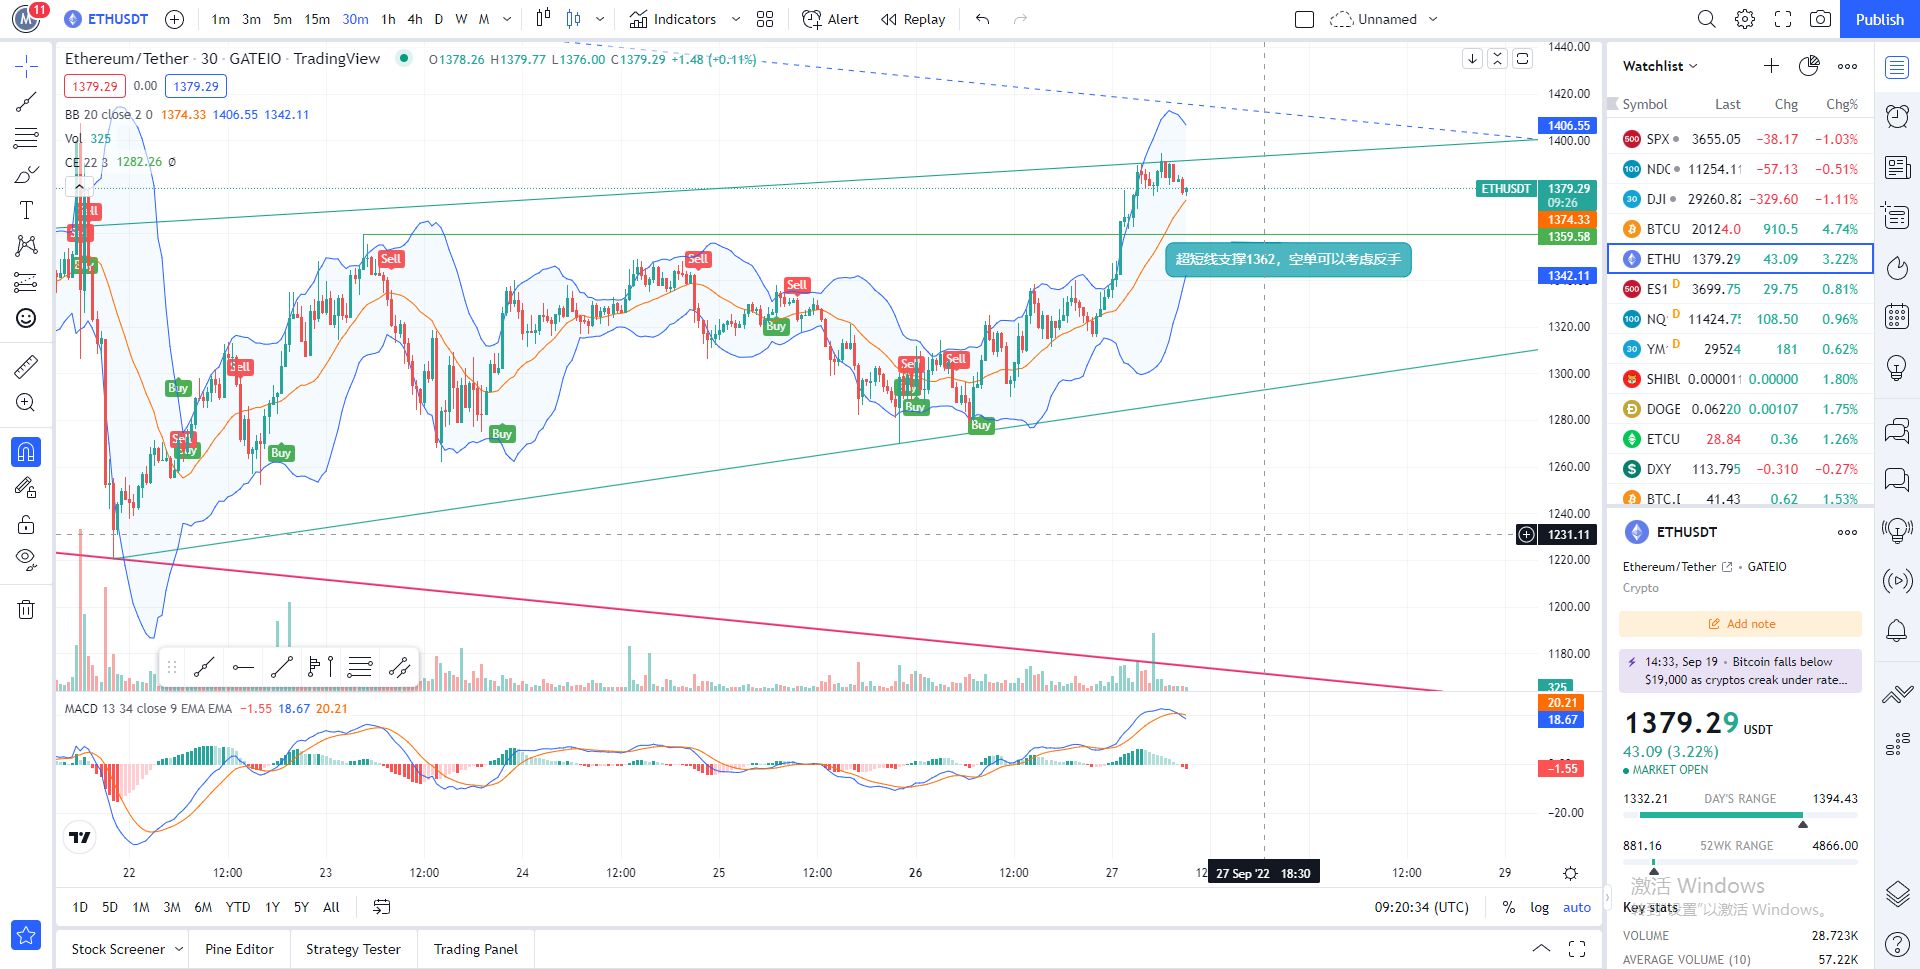Create an Alert
The height and width of the screenshot is (969, 1920).
pos(830,19)
